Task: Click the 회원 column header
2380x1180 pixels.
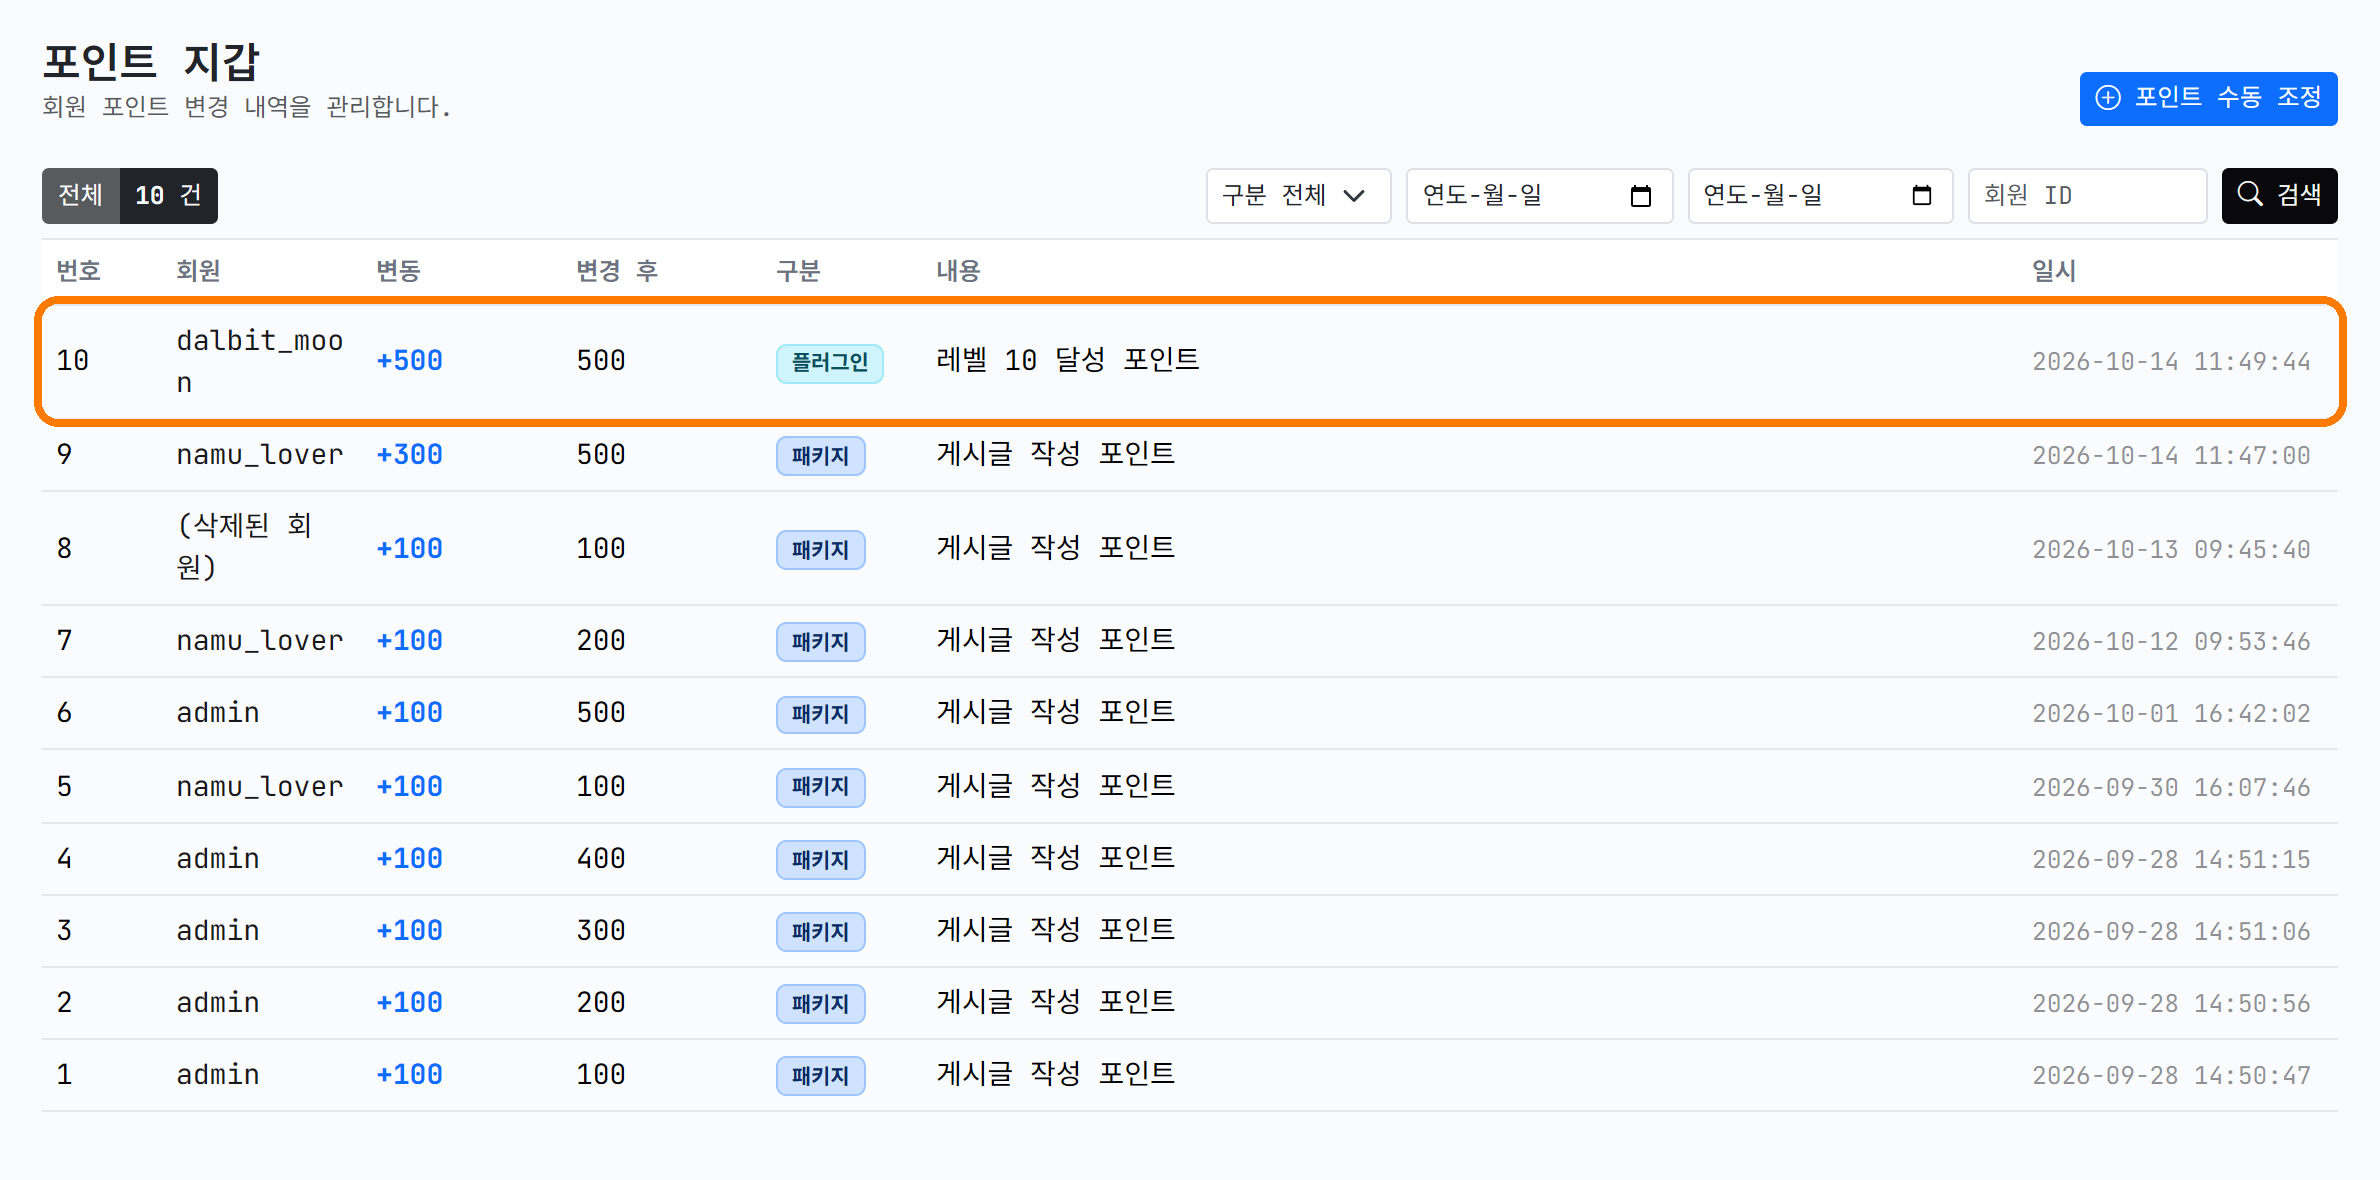Action: (x=198, y=270)
